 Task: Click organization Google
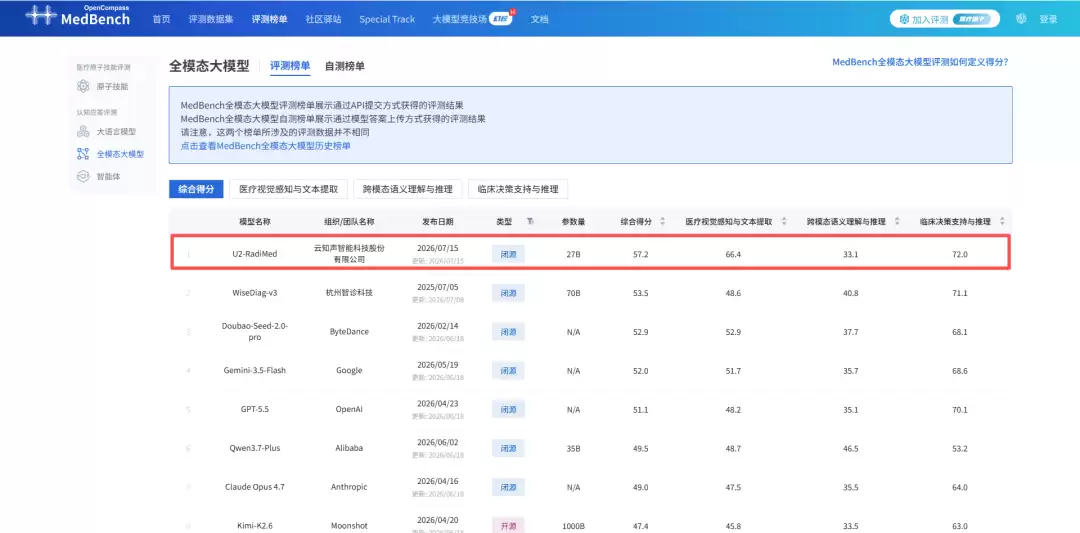click(x=349, y=370)
